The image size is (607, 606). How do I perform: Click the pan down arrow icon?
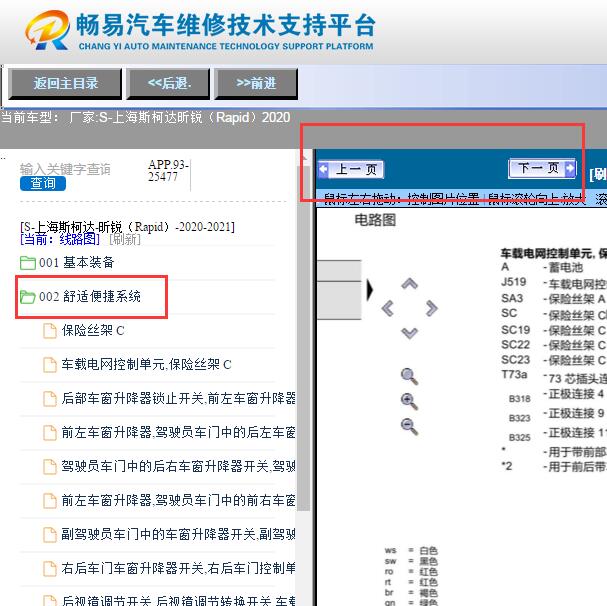click(x=410, y=333)
